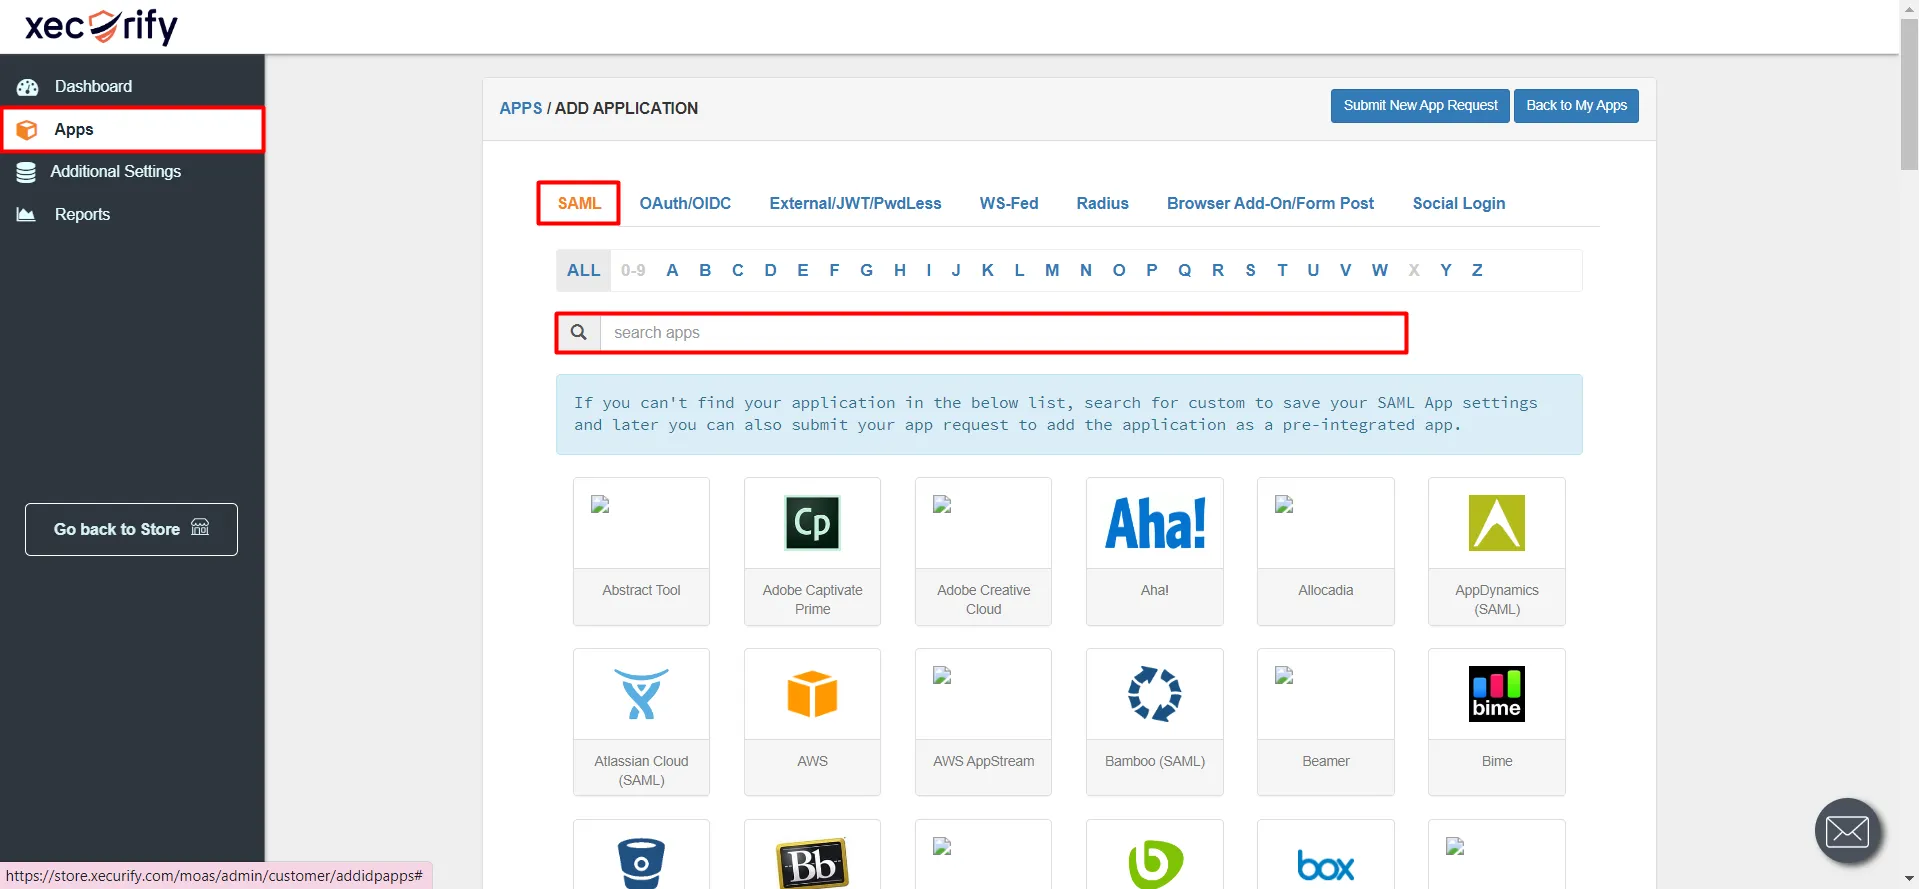Click the Adobe Captivate Prime label
This screenshot has height=889, width=1919.
click(812, 600)
